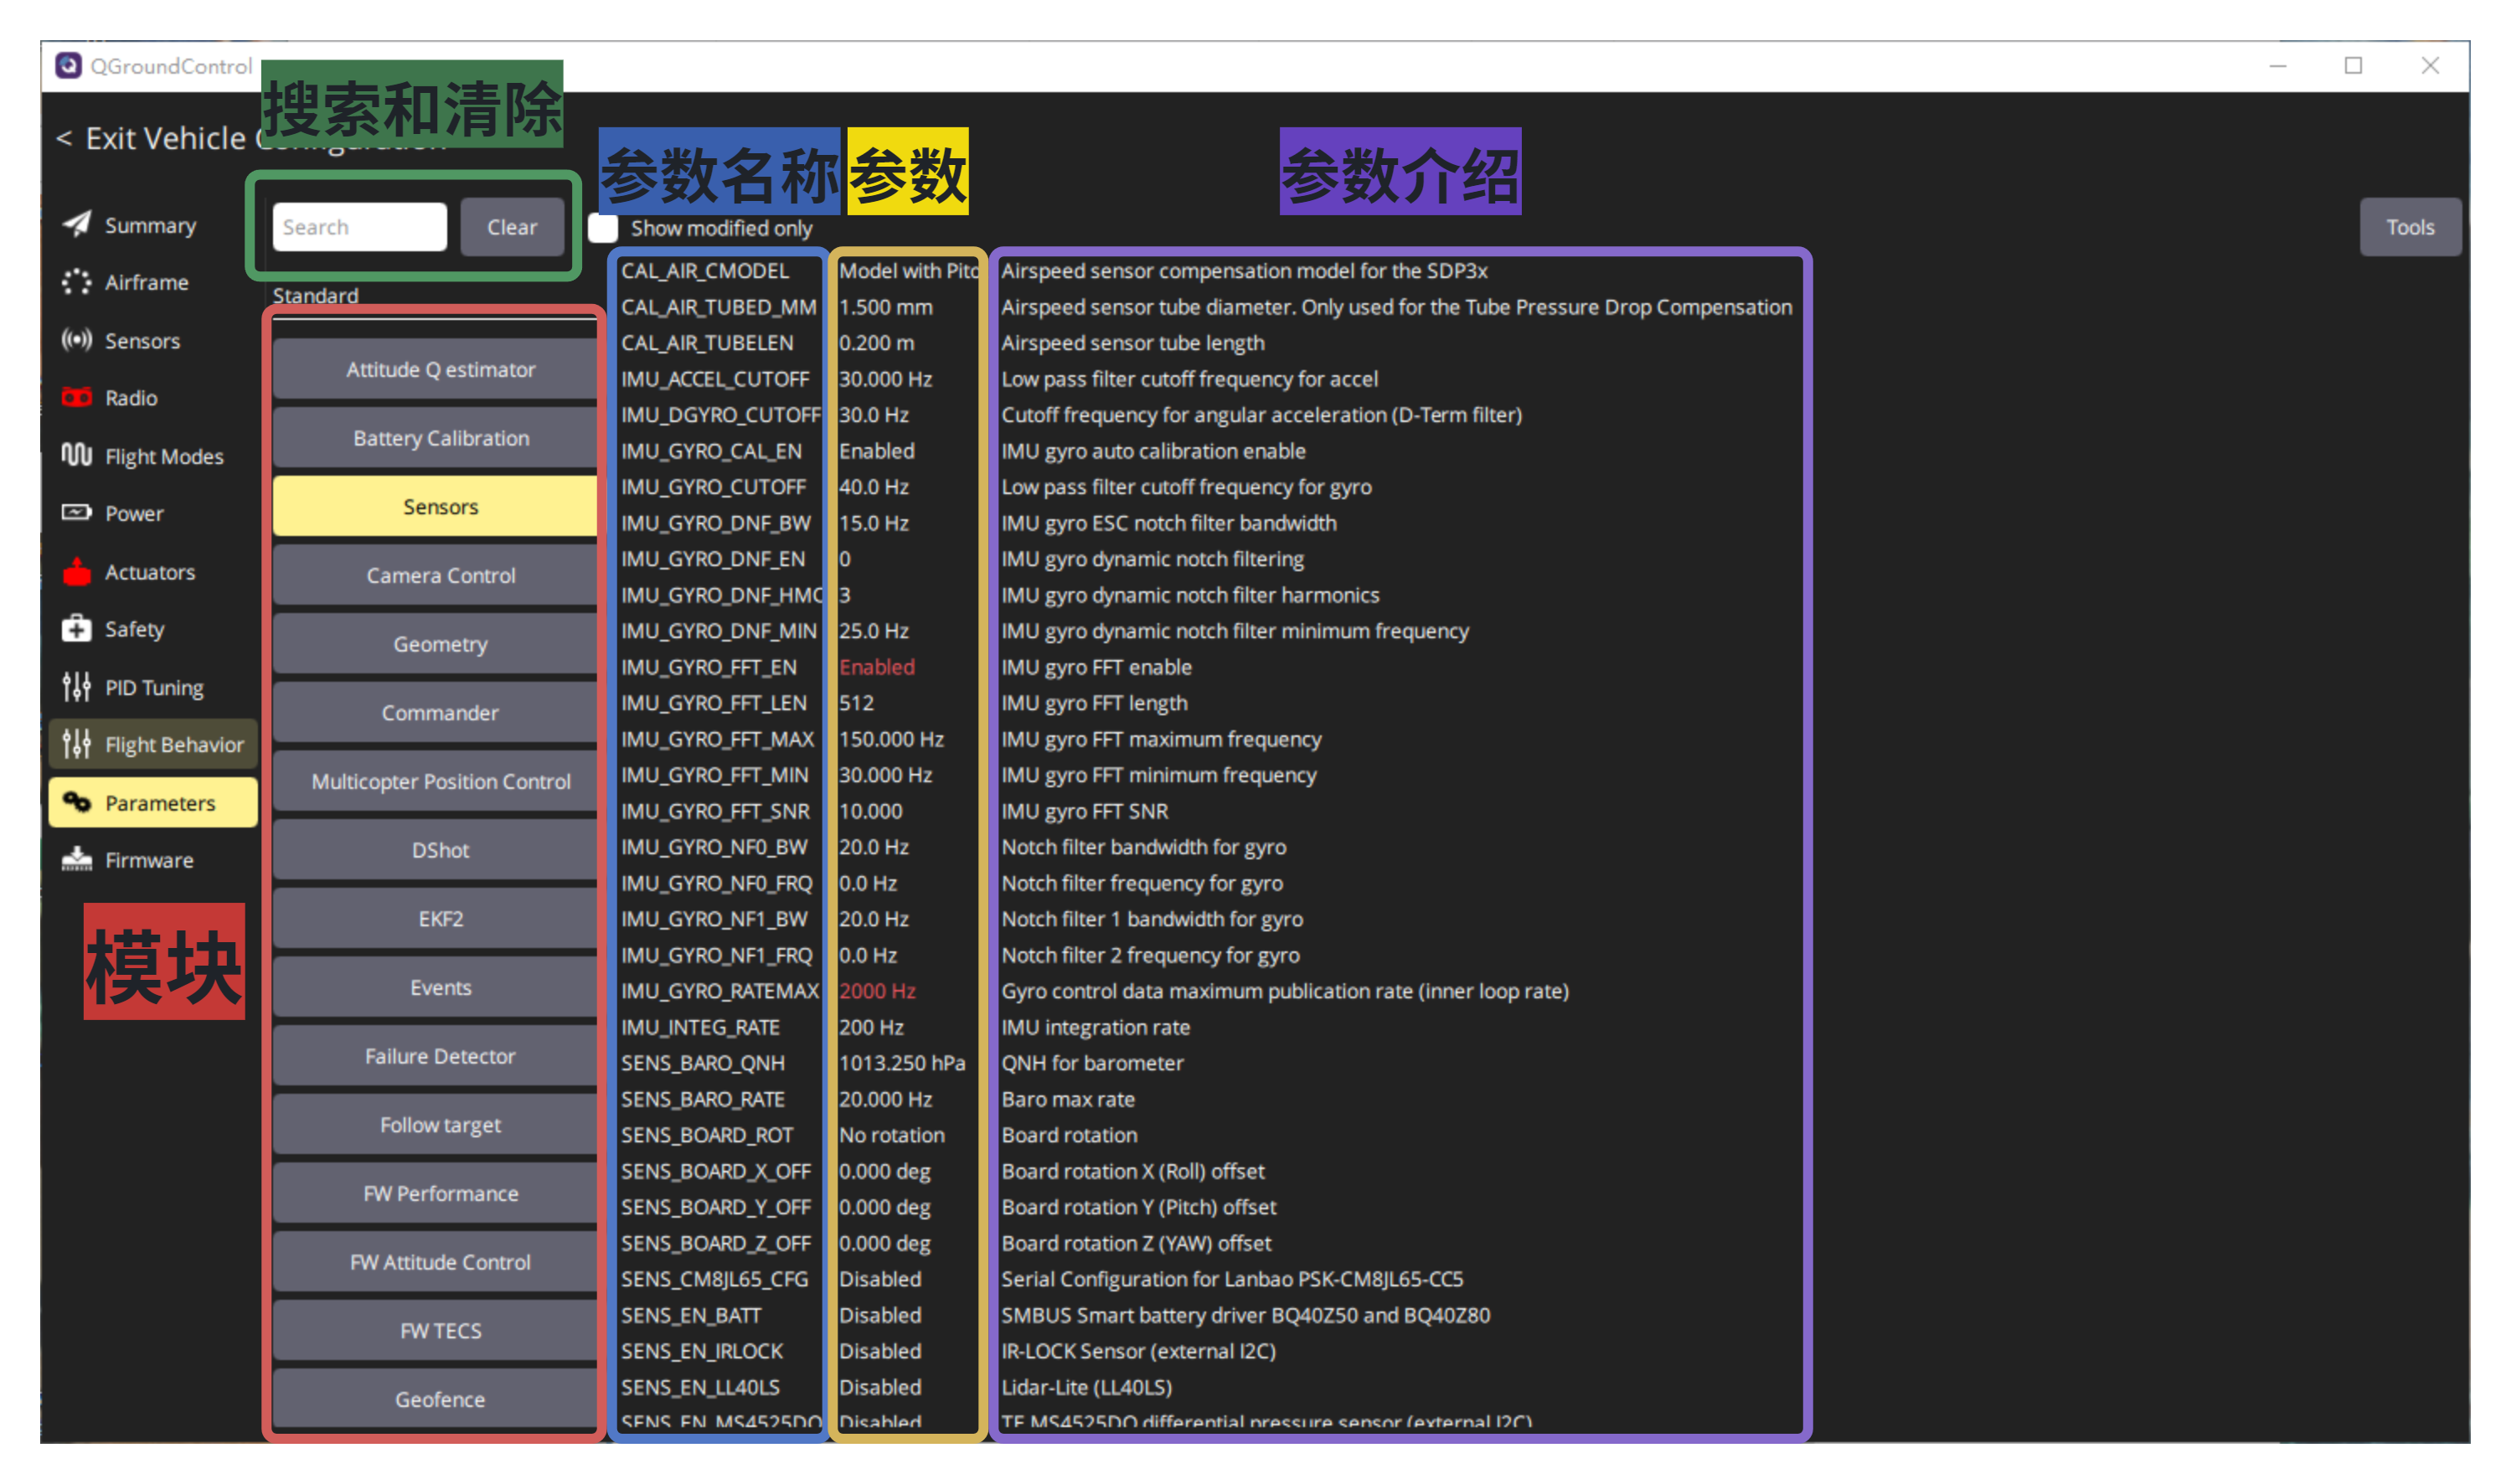The height and width of the screenshot is (1484, 2511).
Task: Select the Flight Modes waveform icon
Action: click(77, 455)
